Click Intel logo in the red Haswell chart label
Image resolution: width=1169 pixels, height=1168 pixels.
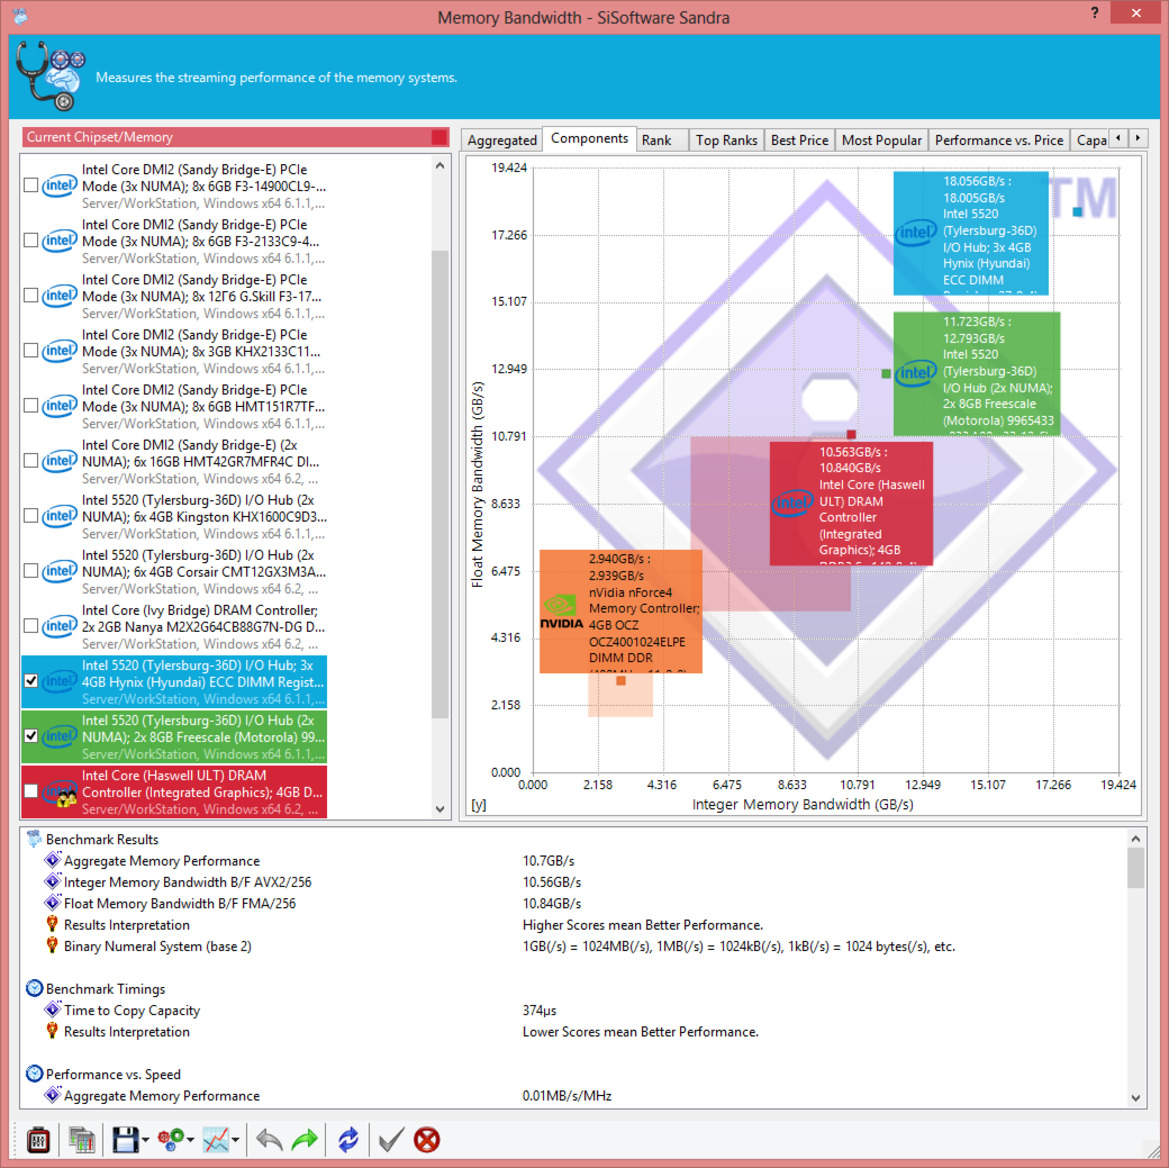pyautogui.click(x=793, y=502)
